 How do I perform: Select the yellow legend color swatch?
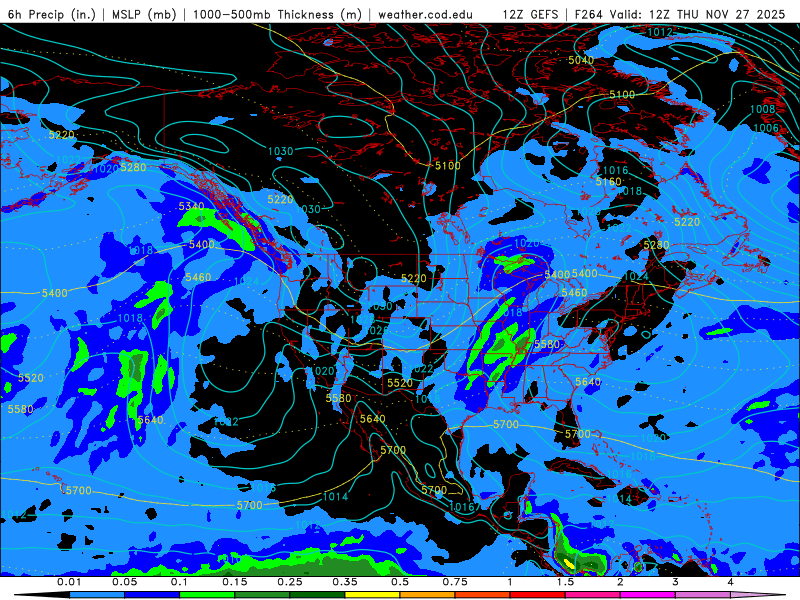(x=372, y=595)
